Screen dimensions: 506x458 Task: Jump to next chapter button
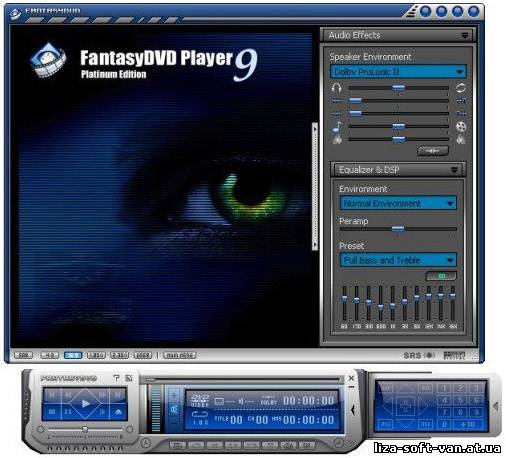118,395
